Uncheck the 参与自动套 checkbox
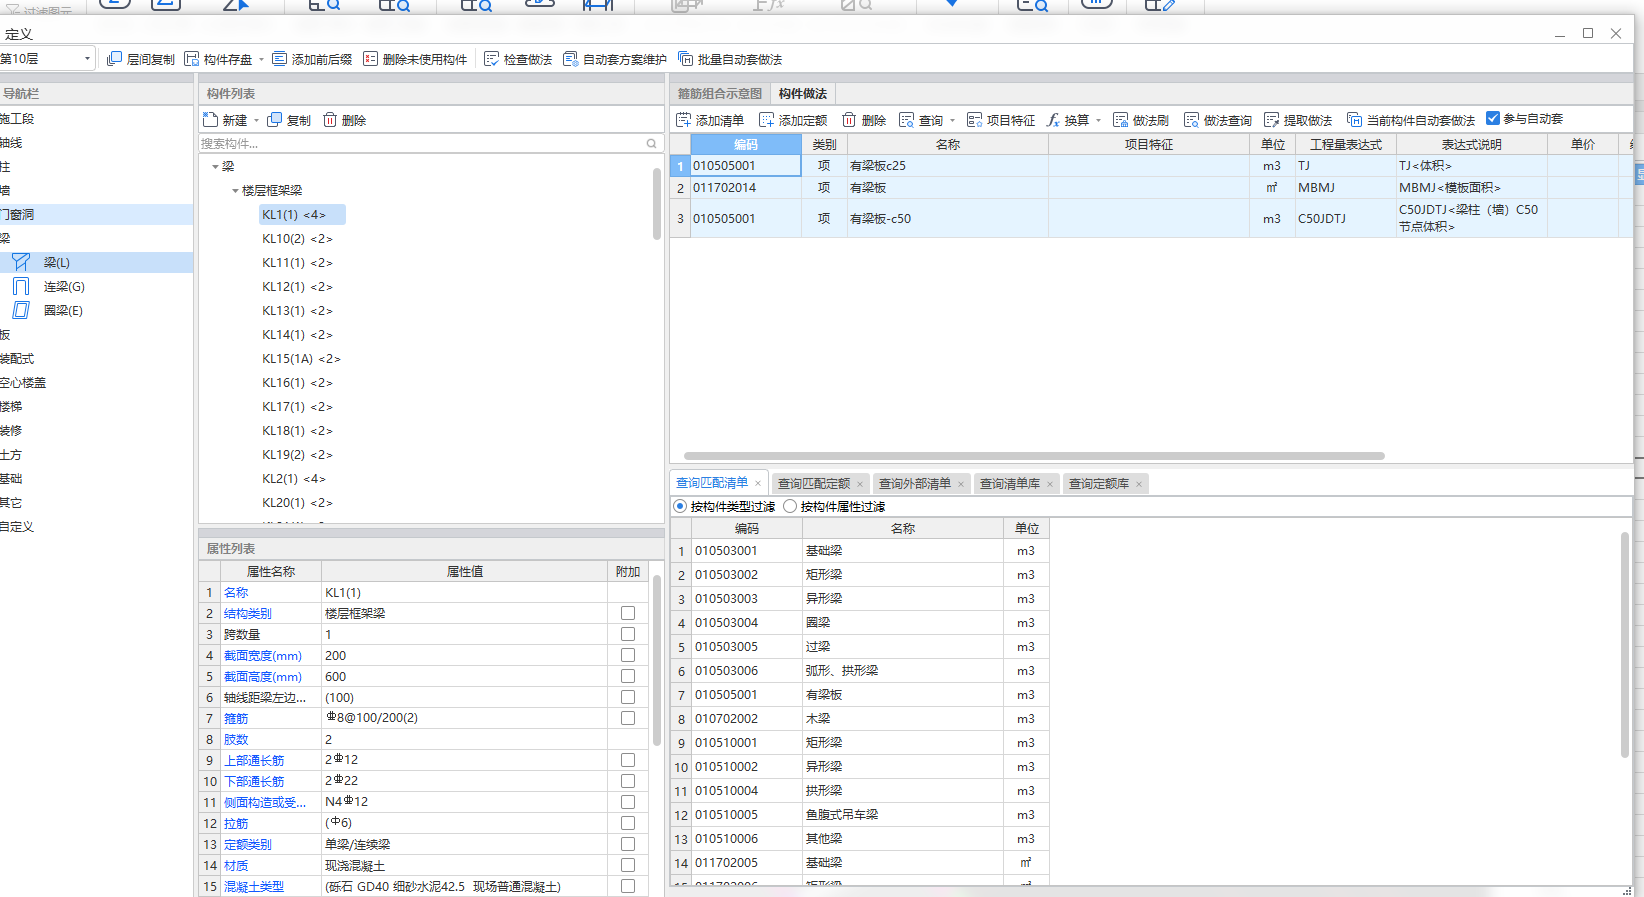Screen dimensions: 1644x897 click(x=1493, y=118)
